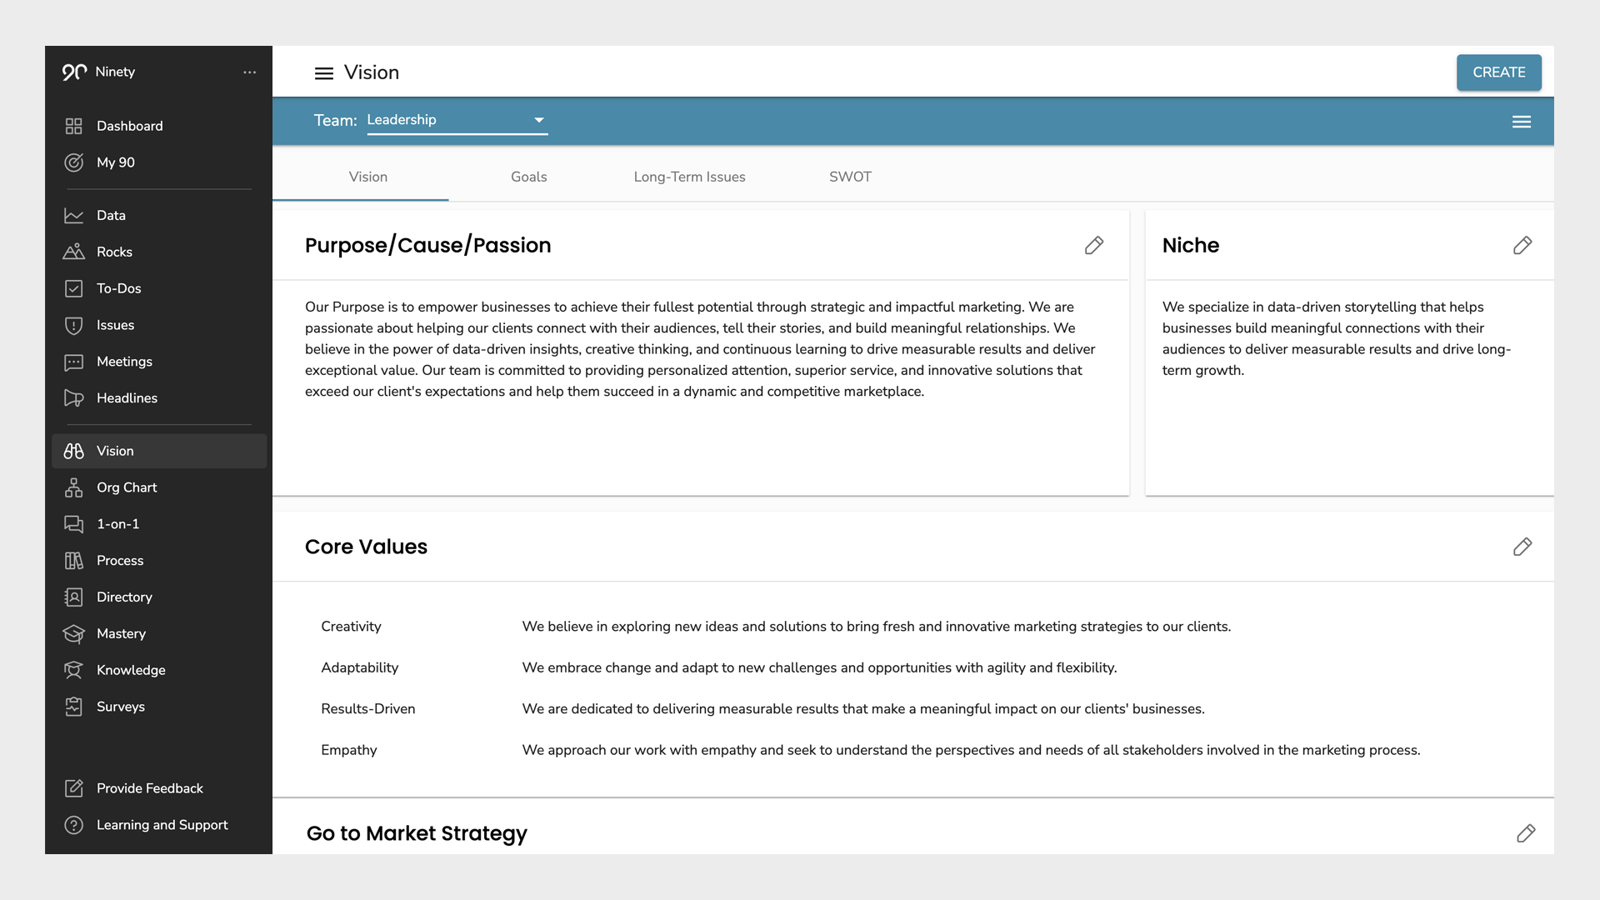Viewport: 1600px width, 900px height.
Task: Open the Team Leadership dropdown
Action: [x=455, y=119]
